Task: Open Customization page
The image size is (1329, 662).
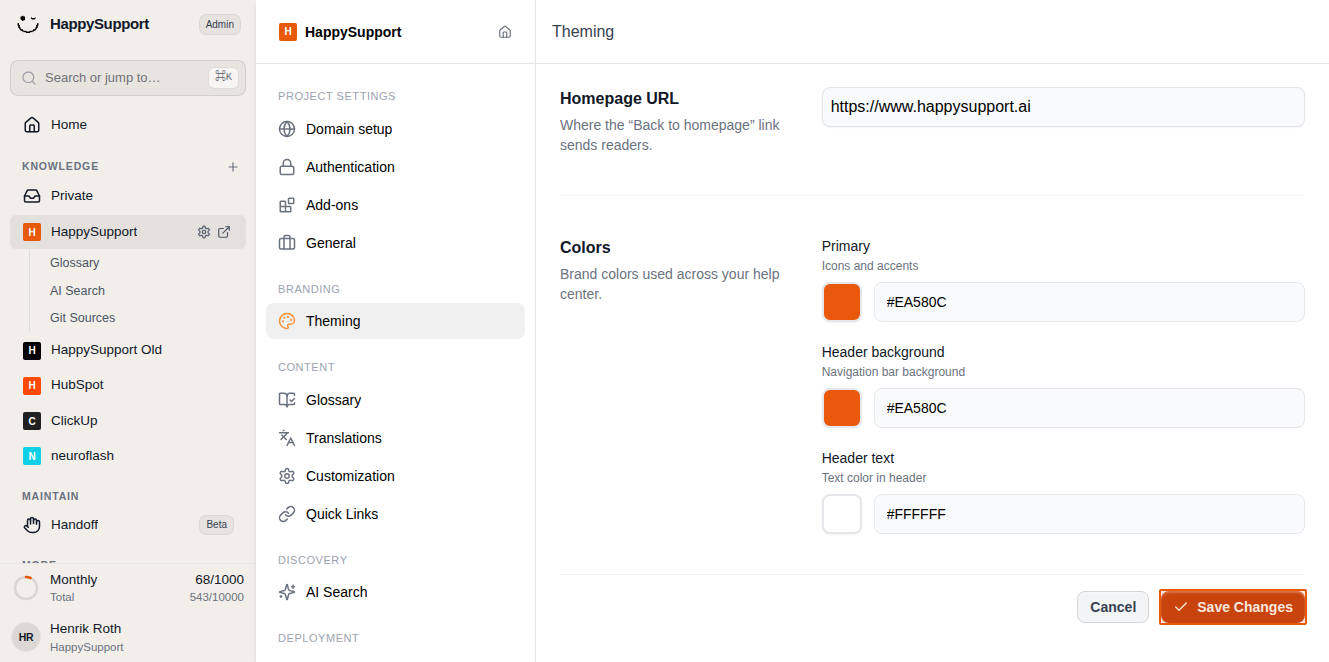Action: pos(395,476)
